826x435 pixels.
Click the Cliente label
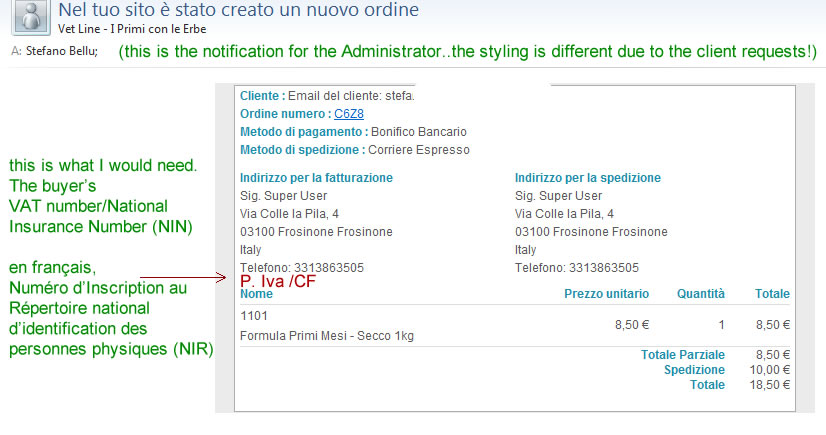262,96
